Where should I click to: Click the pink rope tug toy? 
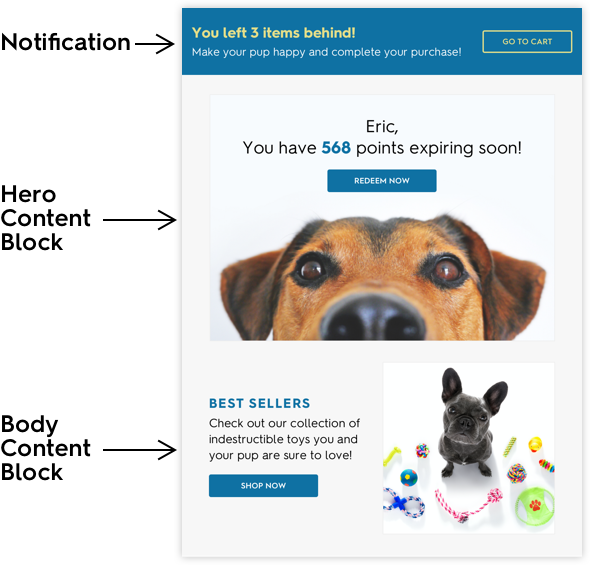469,505
